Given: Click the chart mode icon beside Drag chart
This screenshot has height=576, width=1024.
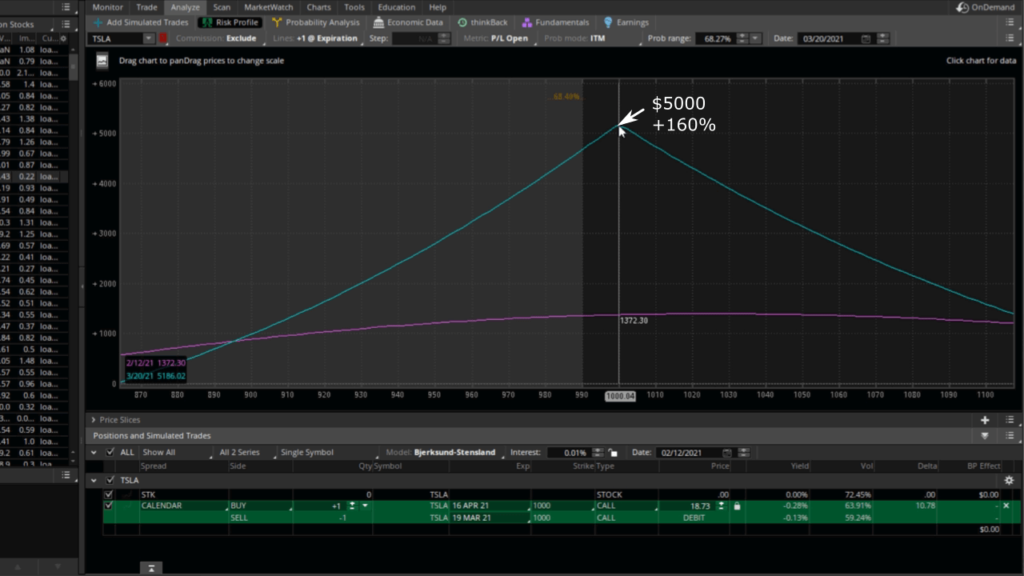Looking at the screenshot, I should point(102,61).
